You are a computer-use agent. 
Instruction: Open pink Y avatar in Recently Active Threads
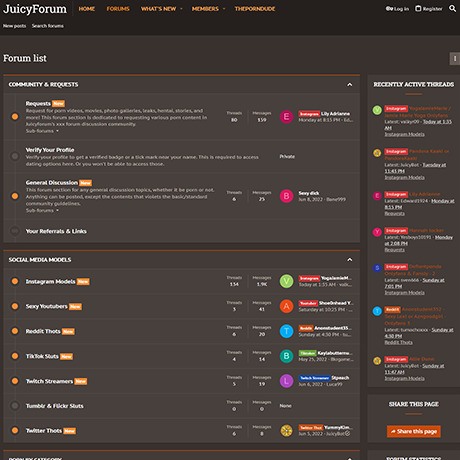click(x=377, y=232)
